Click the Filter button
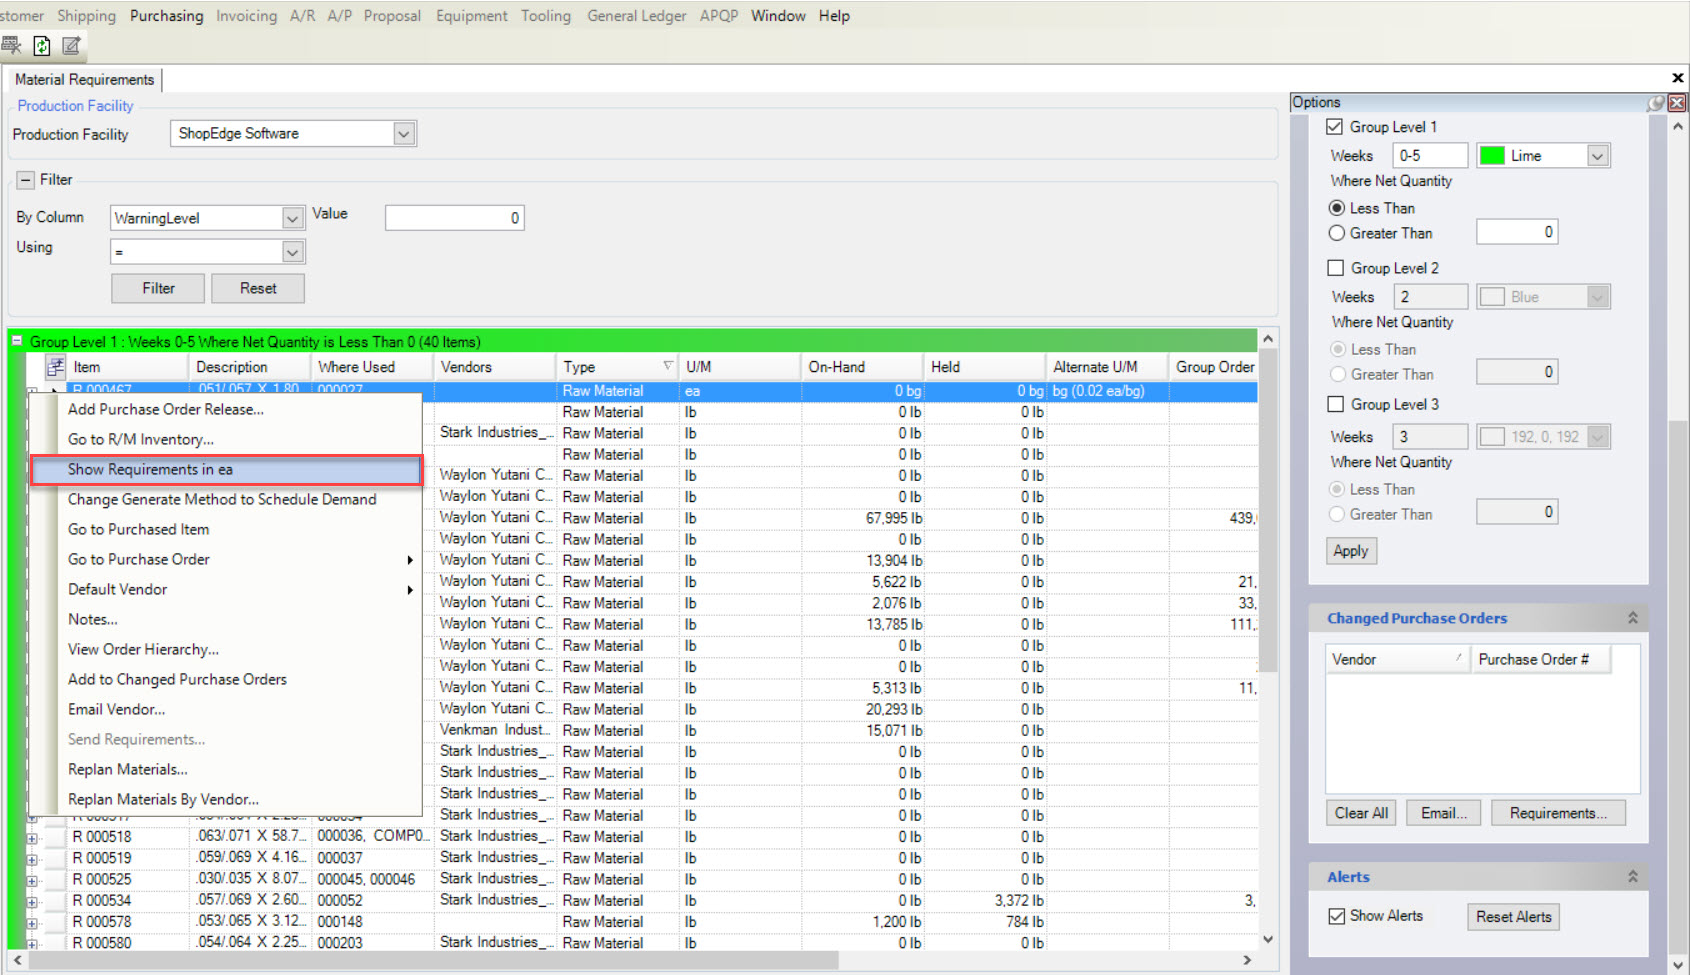This screenshot has height=975, width=1690. click(158, 288)
